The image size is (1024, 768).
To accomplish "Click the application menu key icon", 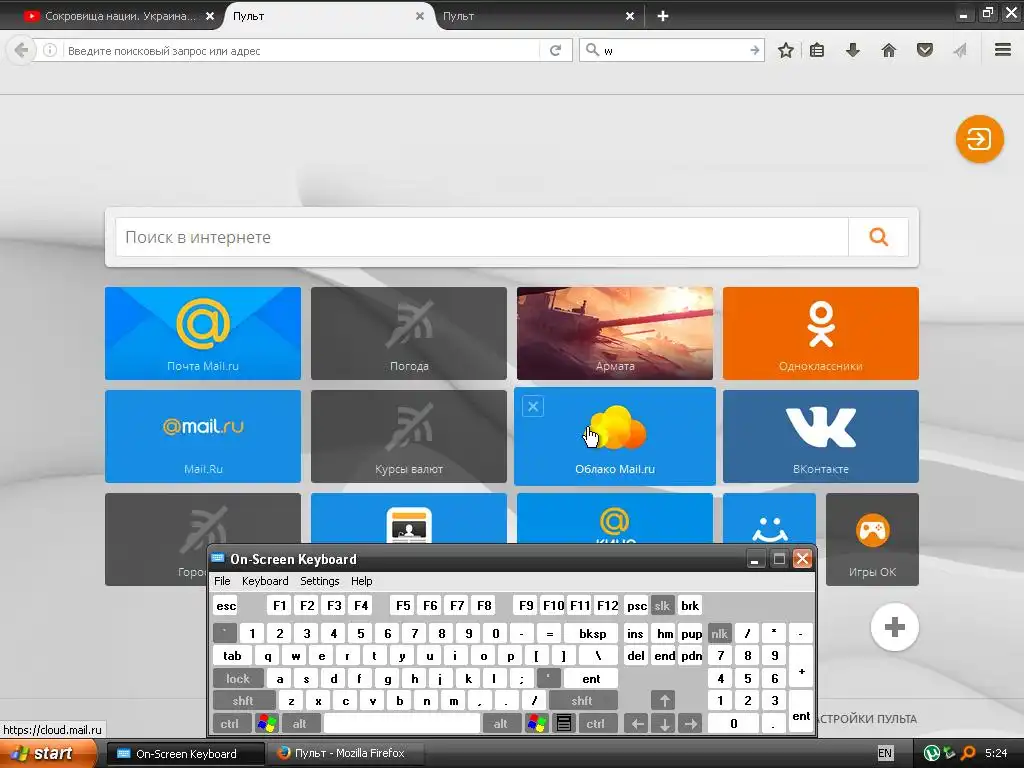I will coord(564,724).
